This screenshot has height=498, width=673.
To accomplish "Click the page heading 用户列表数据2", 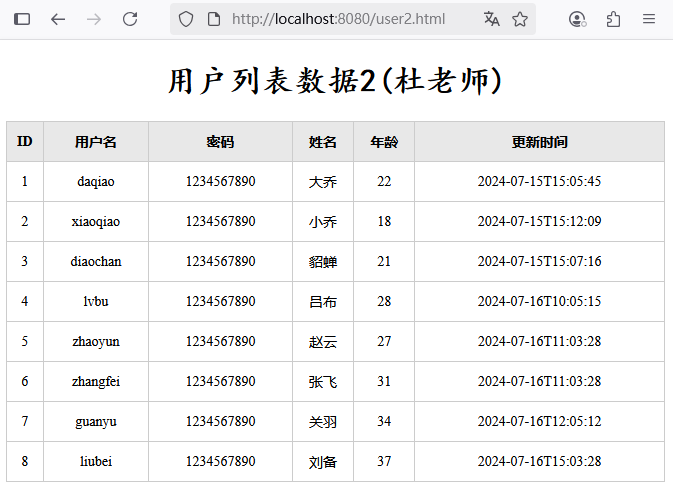I will coord(336,81).
